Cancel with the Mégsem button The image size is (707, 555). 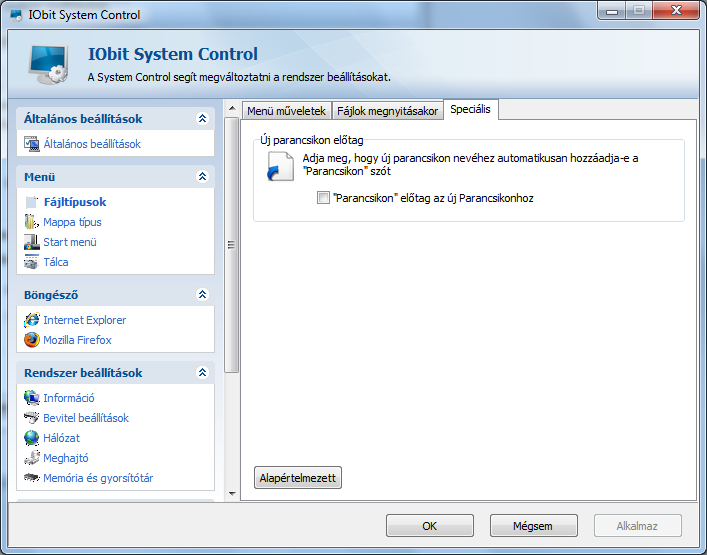click(533, 526)
